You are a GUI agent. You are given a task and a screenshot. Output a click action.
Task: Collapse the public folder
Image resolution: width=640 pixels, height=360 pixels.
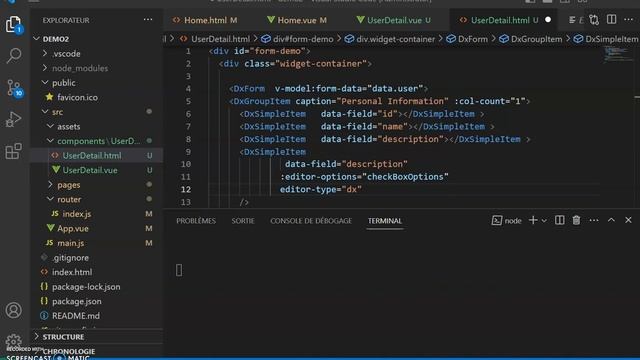(x=98, y=82)
